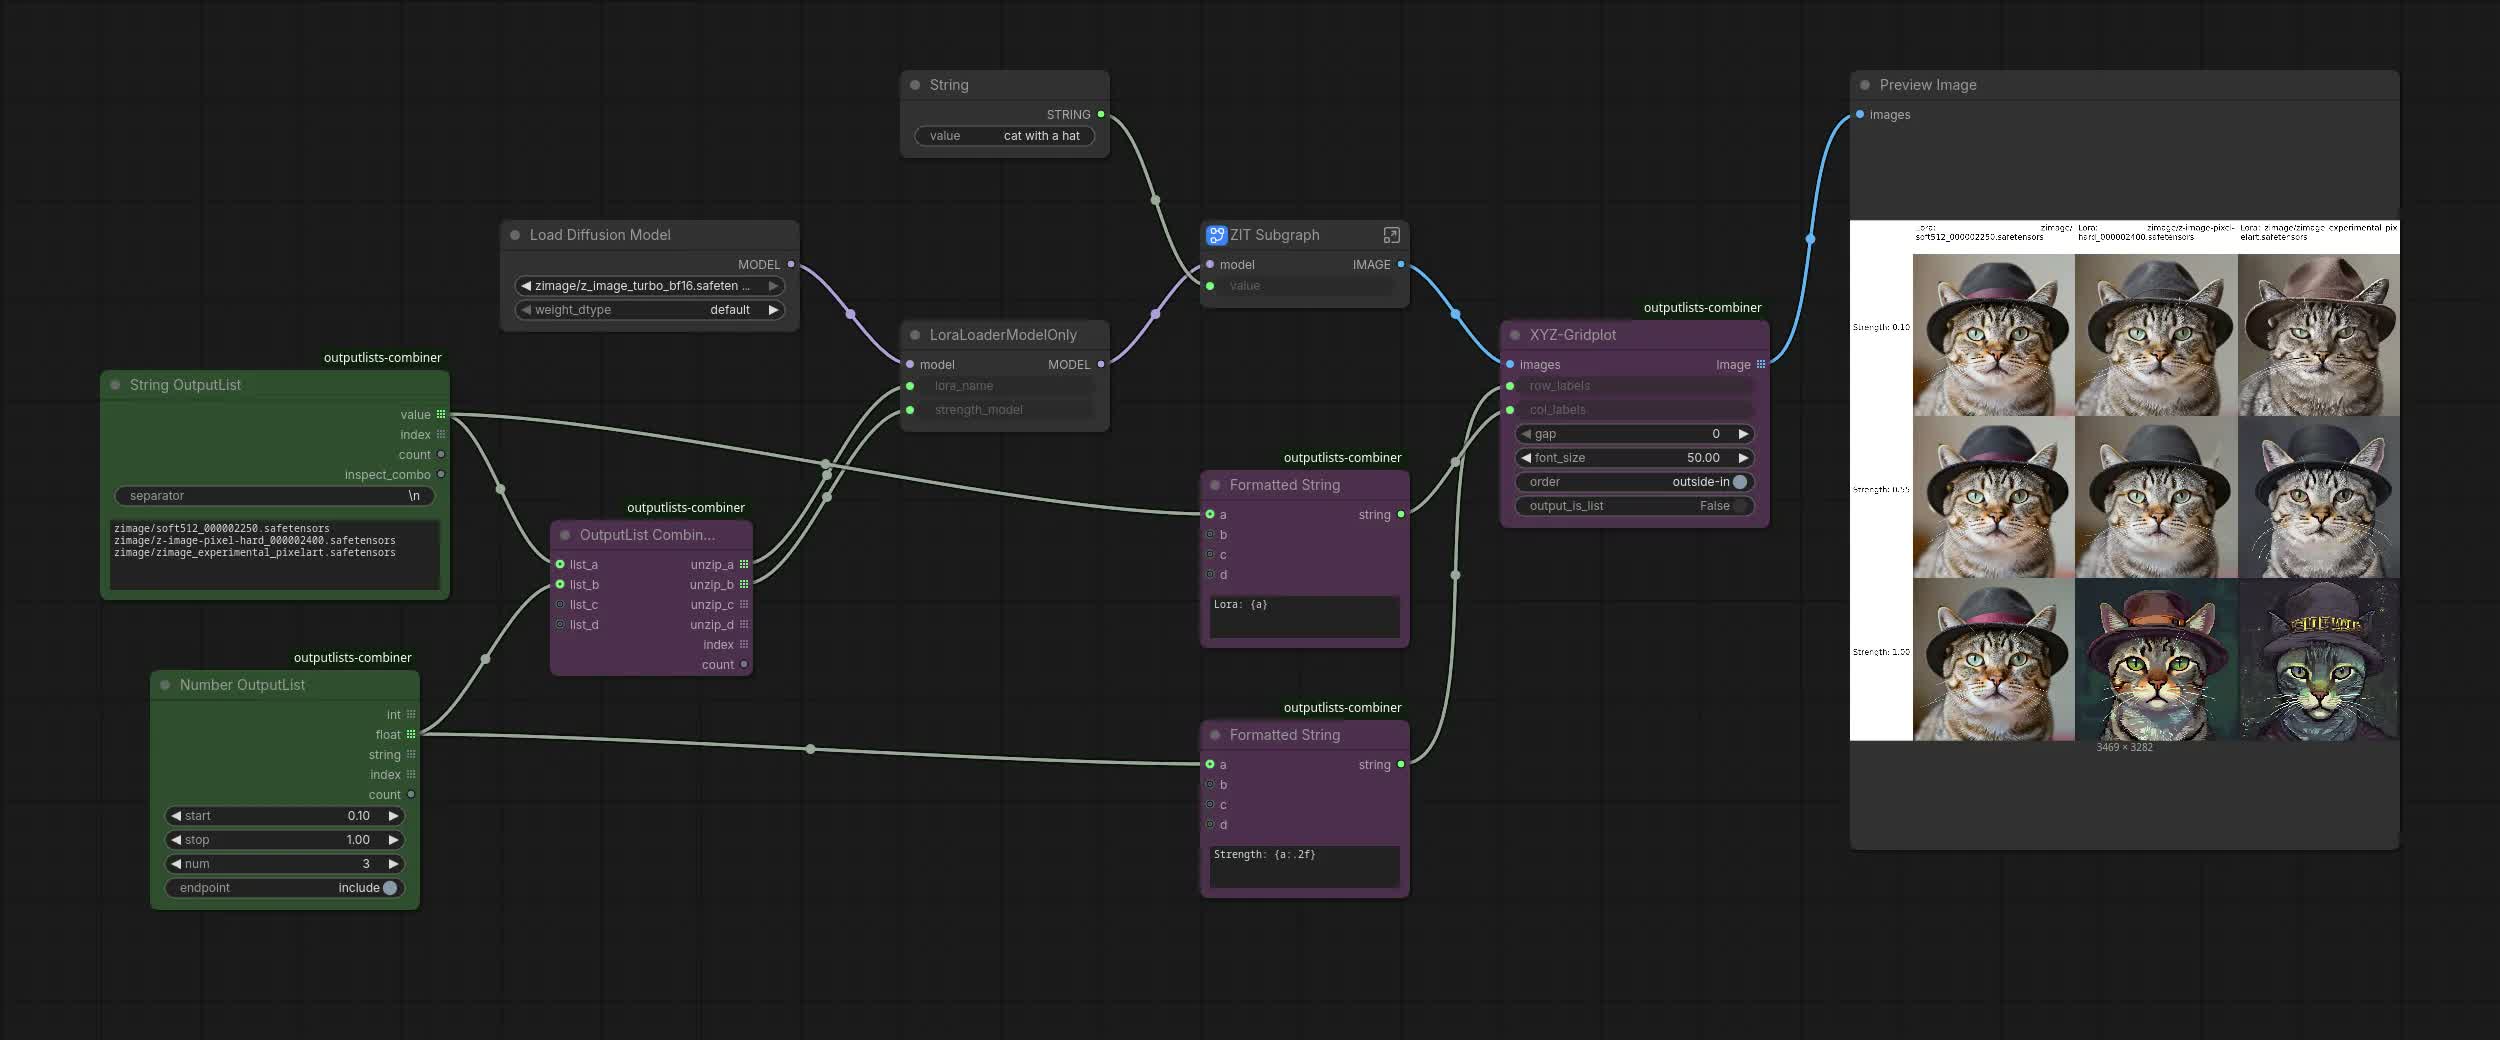Image resolution: width=2500 pixels, height=1040 pixels.
Task: Click the STRING output slot on the String node
Action: pyautogui.click(x=1101, y=114)
